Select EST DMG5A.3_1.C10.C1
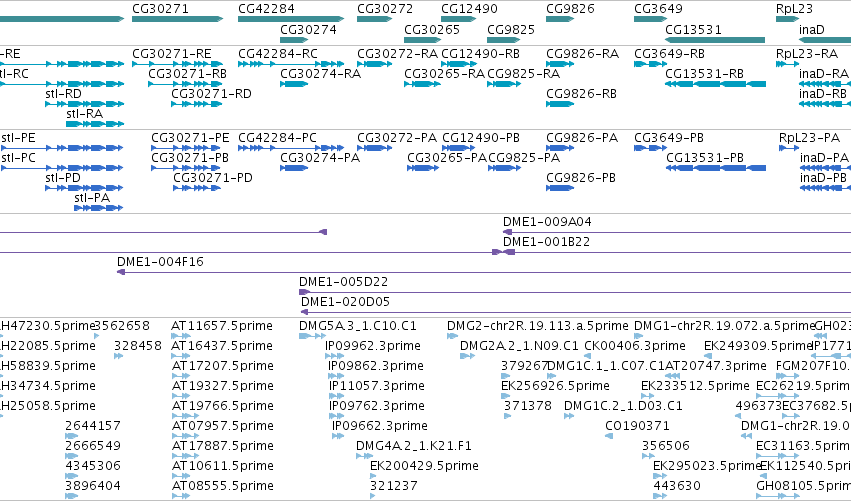Viewport: 851px width, 501px height. pyautogui.click(x=312, y=336)
